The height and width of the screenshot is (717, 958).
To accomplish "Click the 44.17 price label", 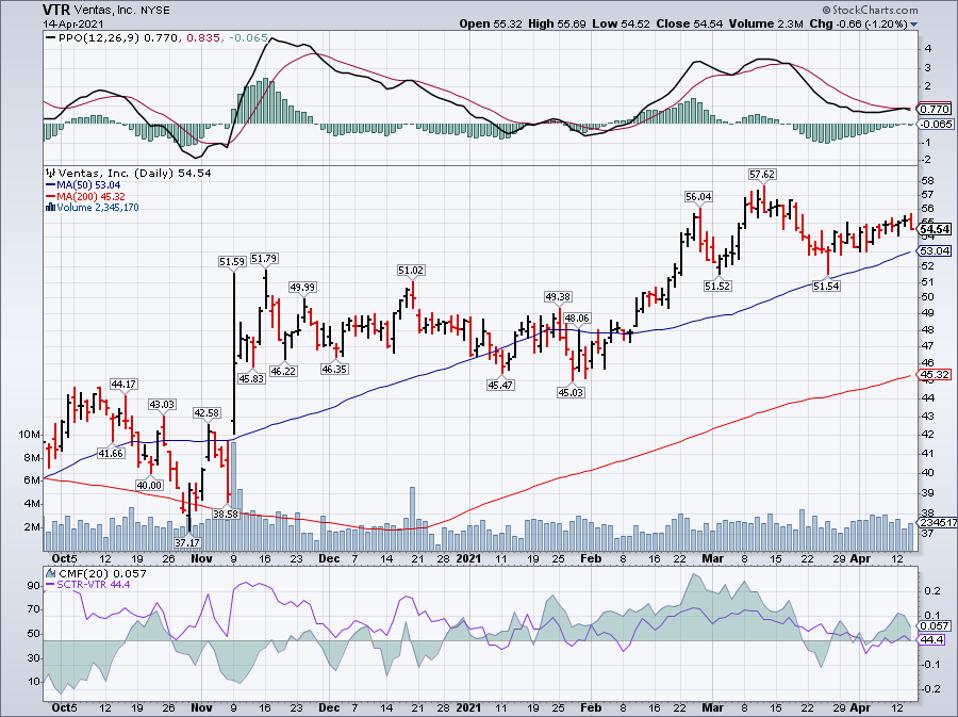I will click(123, 384).
